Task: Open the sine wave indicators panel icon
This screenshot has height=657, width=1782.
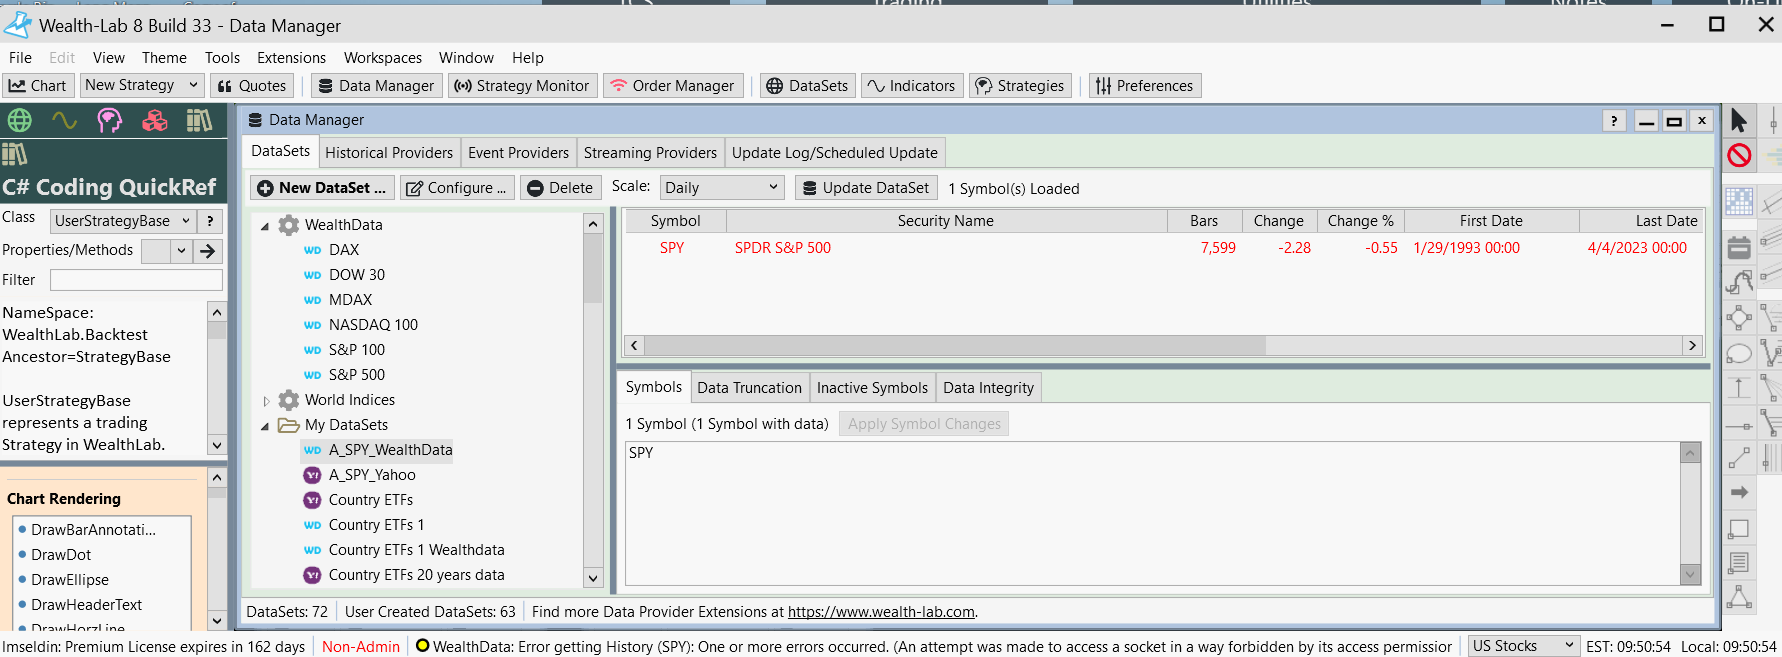Action: tap(64, 121)
